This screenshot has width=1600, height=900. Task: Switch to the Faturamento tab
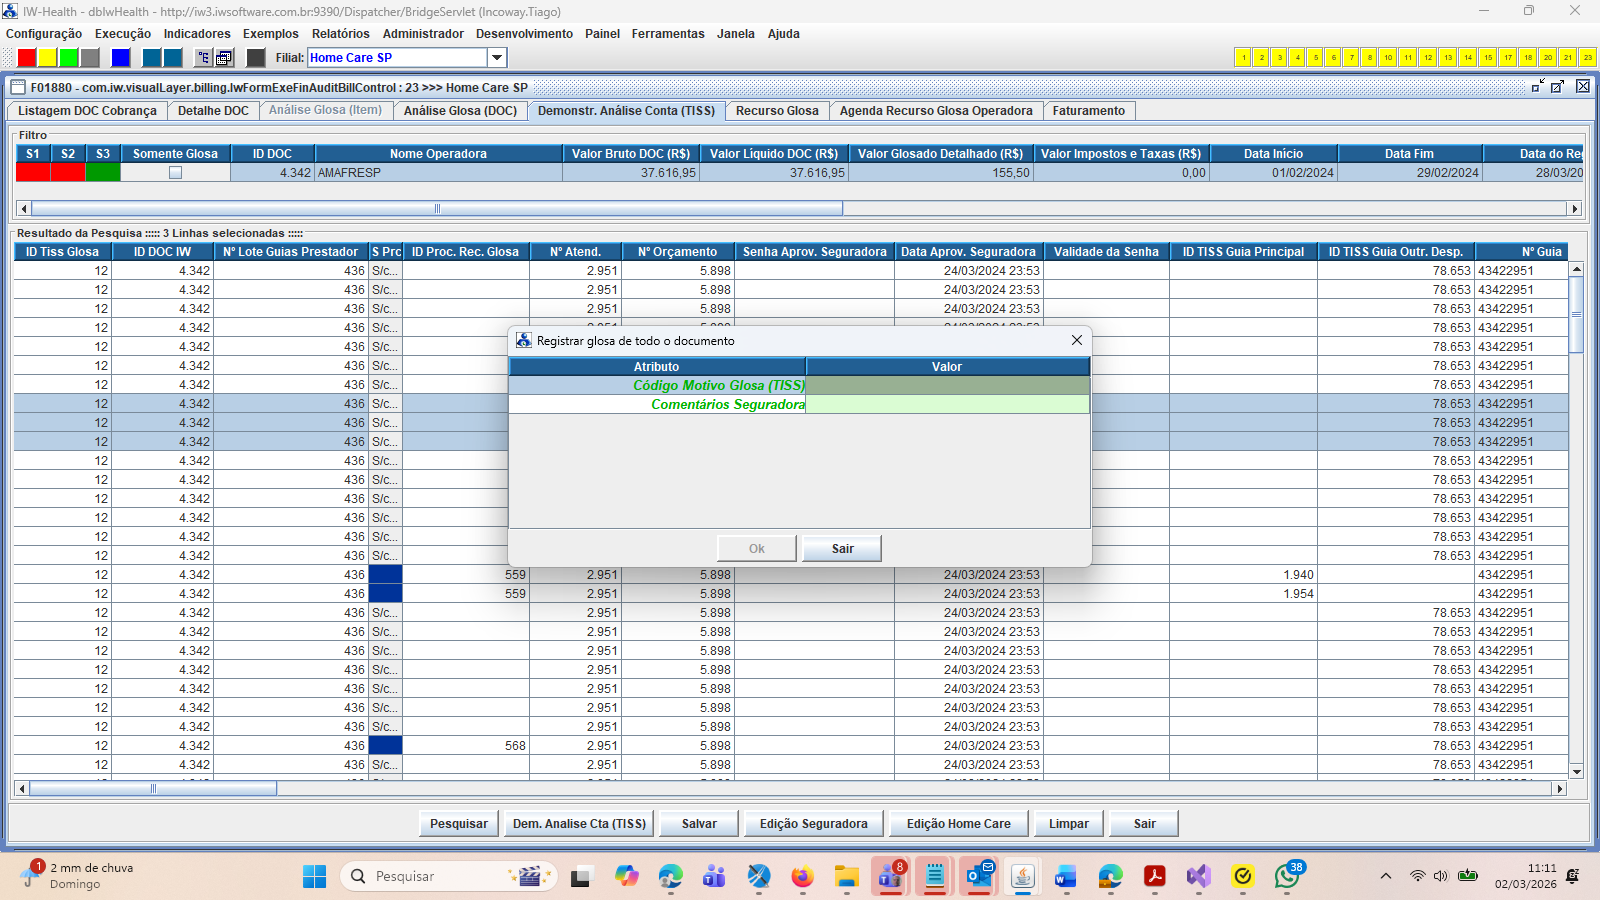click(x=1088, y=111)
